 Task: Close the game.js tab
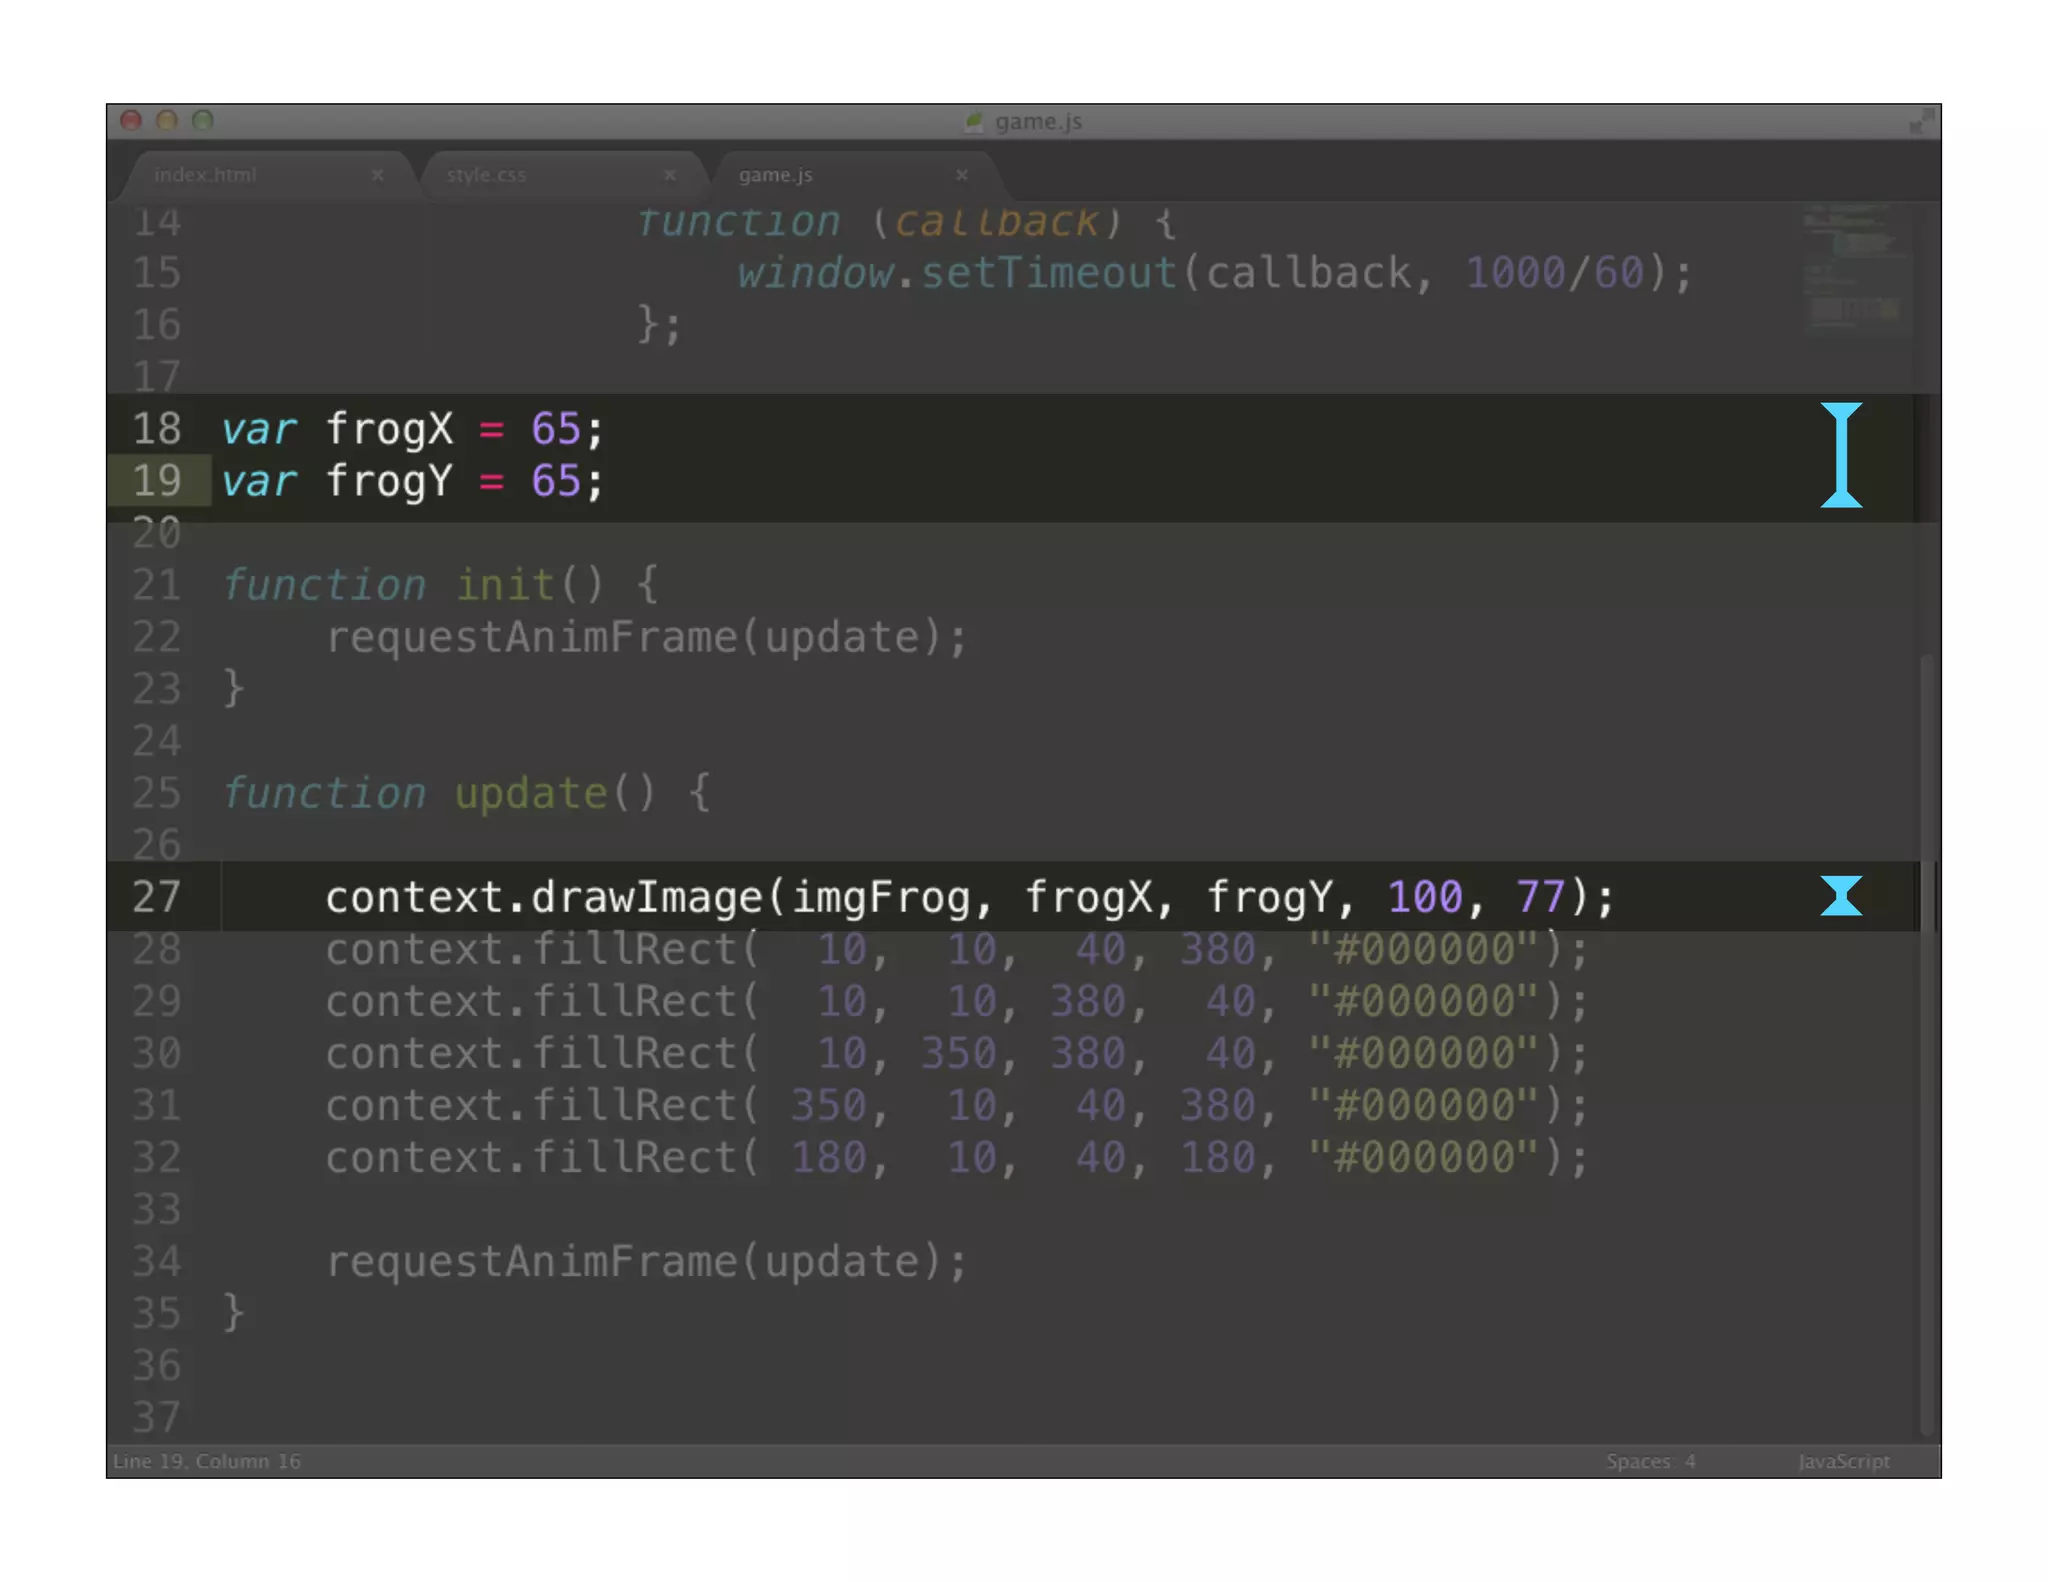[x=961, y=175]
